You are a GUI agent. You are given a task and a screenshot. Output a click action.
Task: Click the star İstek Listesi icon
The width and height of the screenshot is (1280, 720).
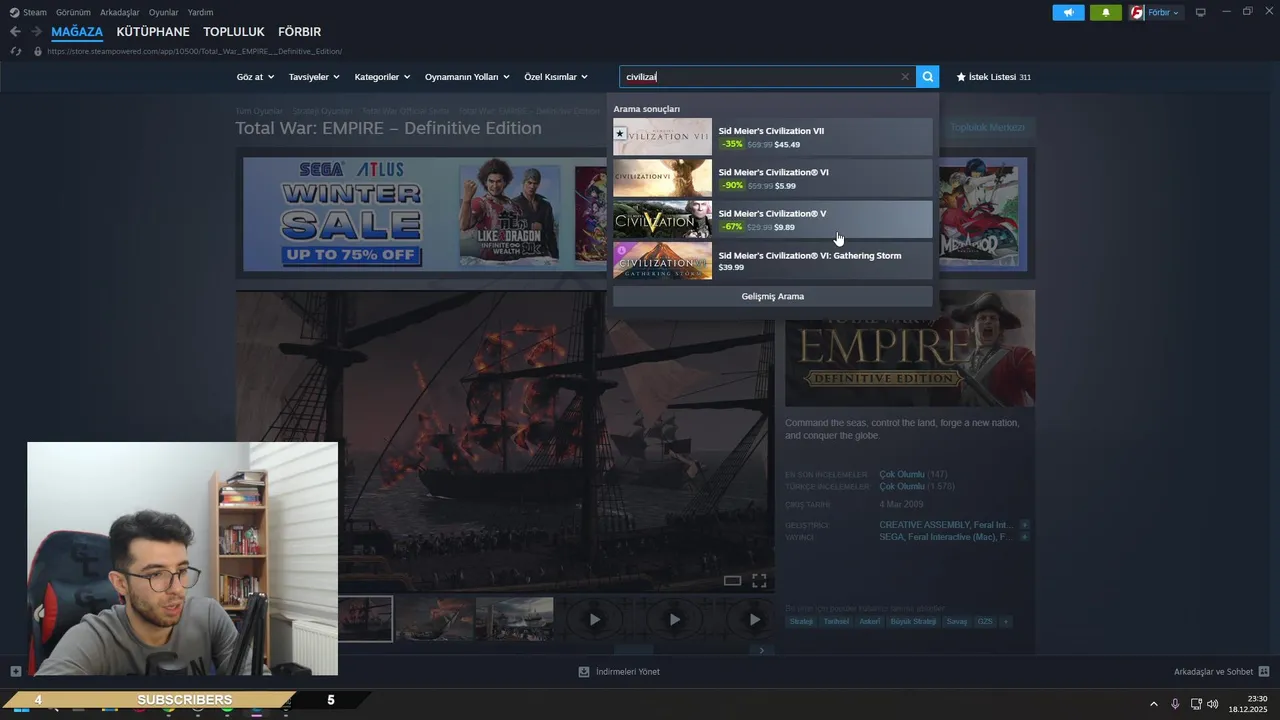(x=961, y=77)
